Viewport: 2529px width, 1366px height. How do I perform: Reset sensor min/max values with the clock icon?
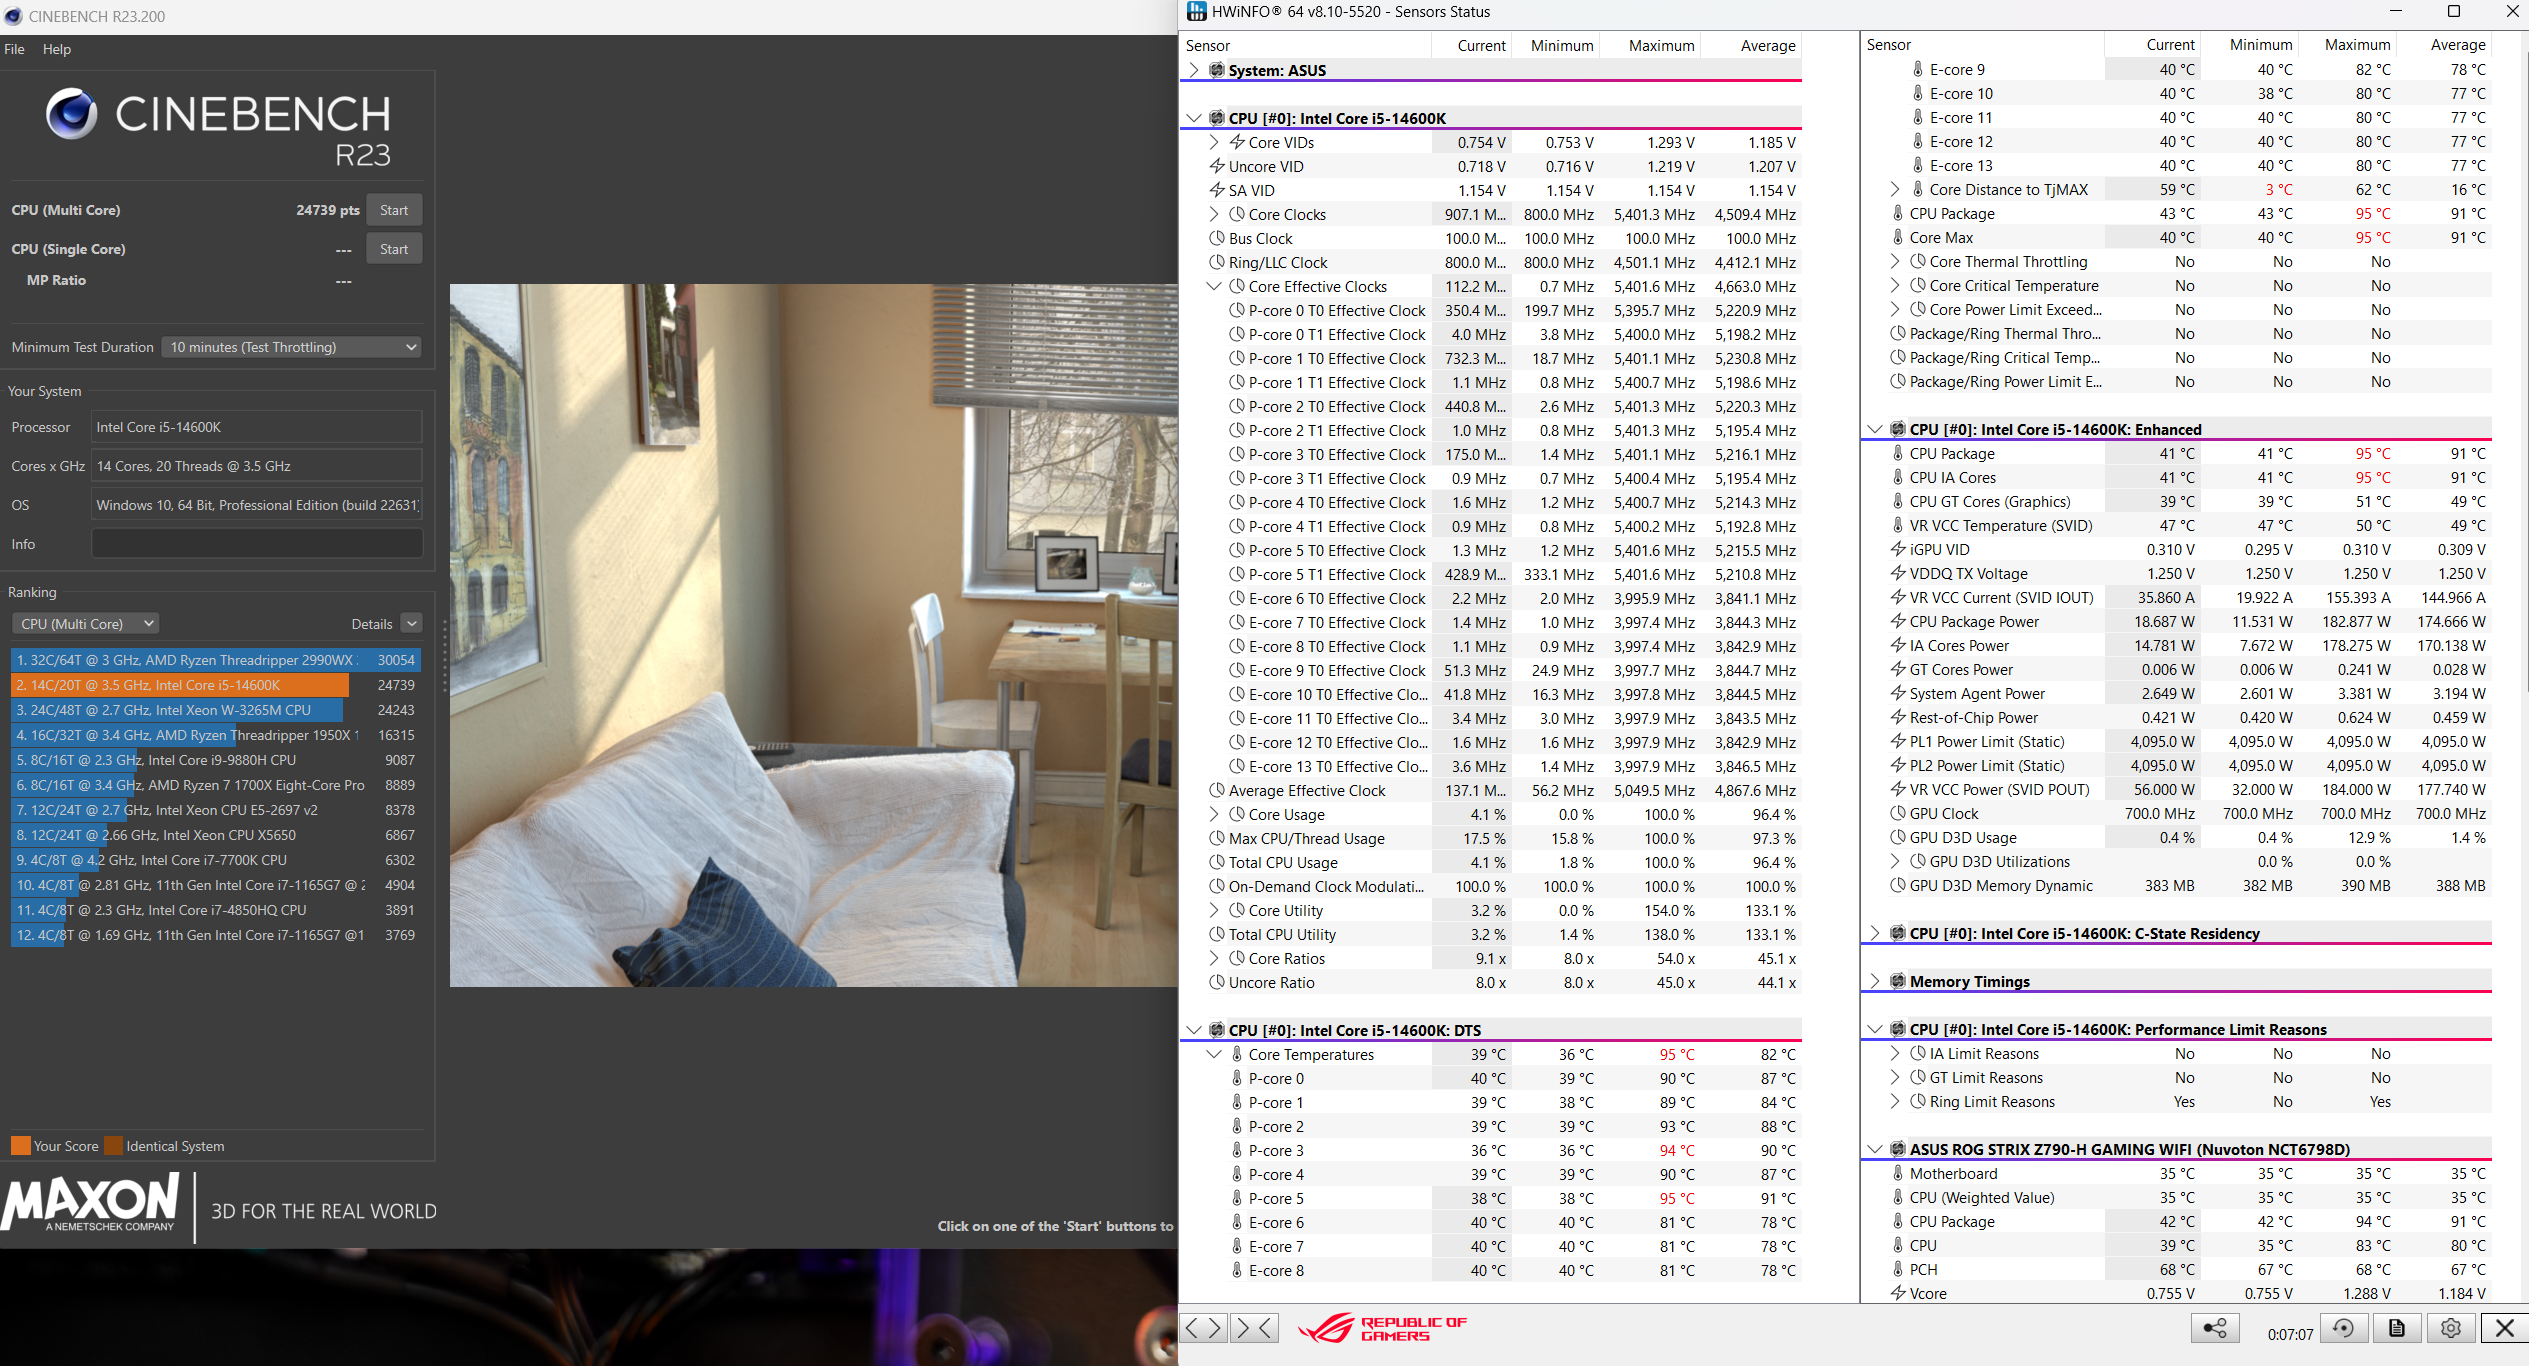(2343, 1328)
